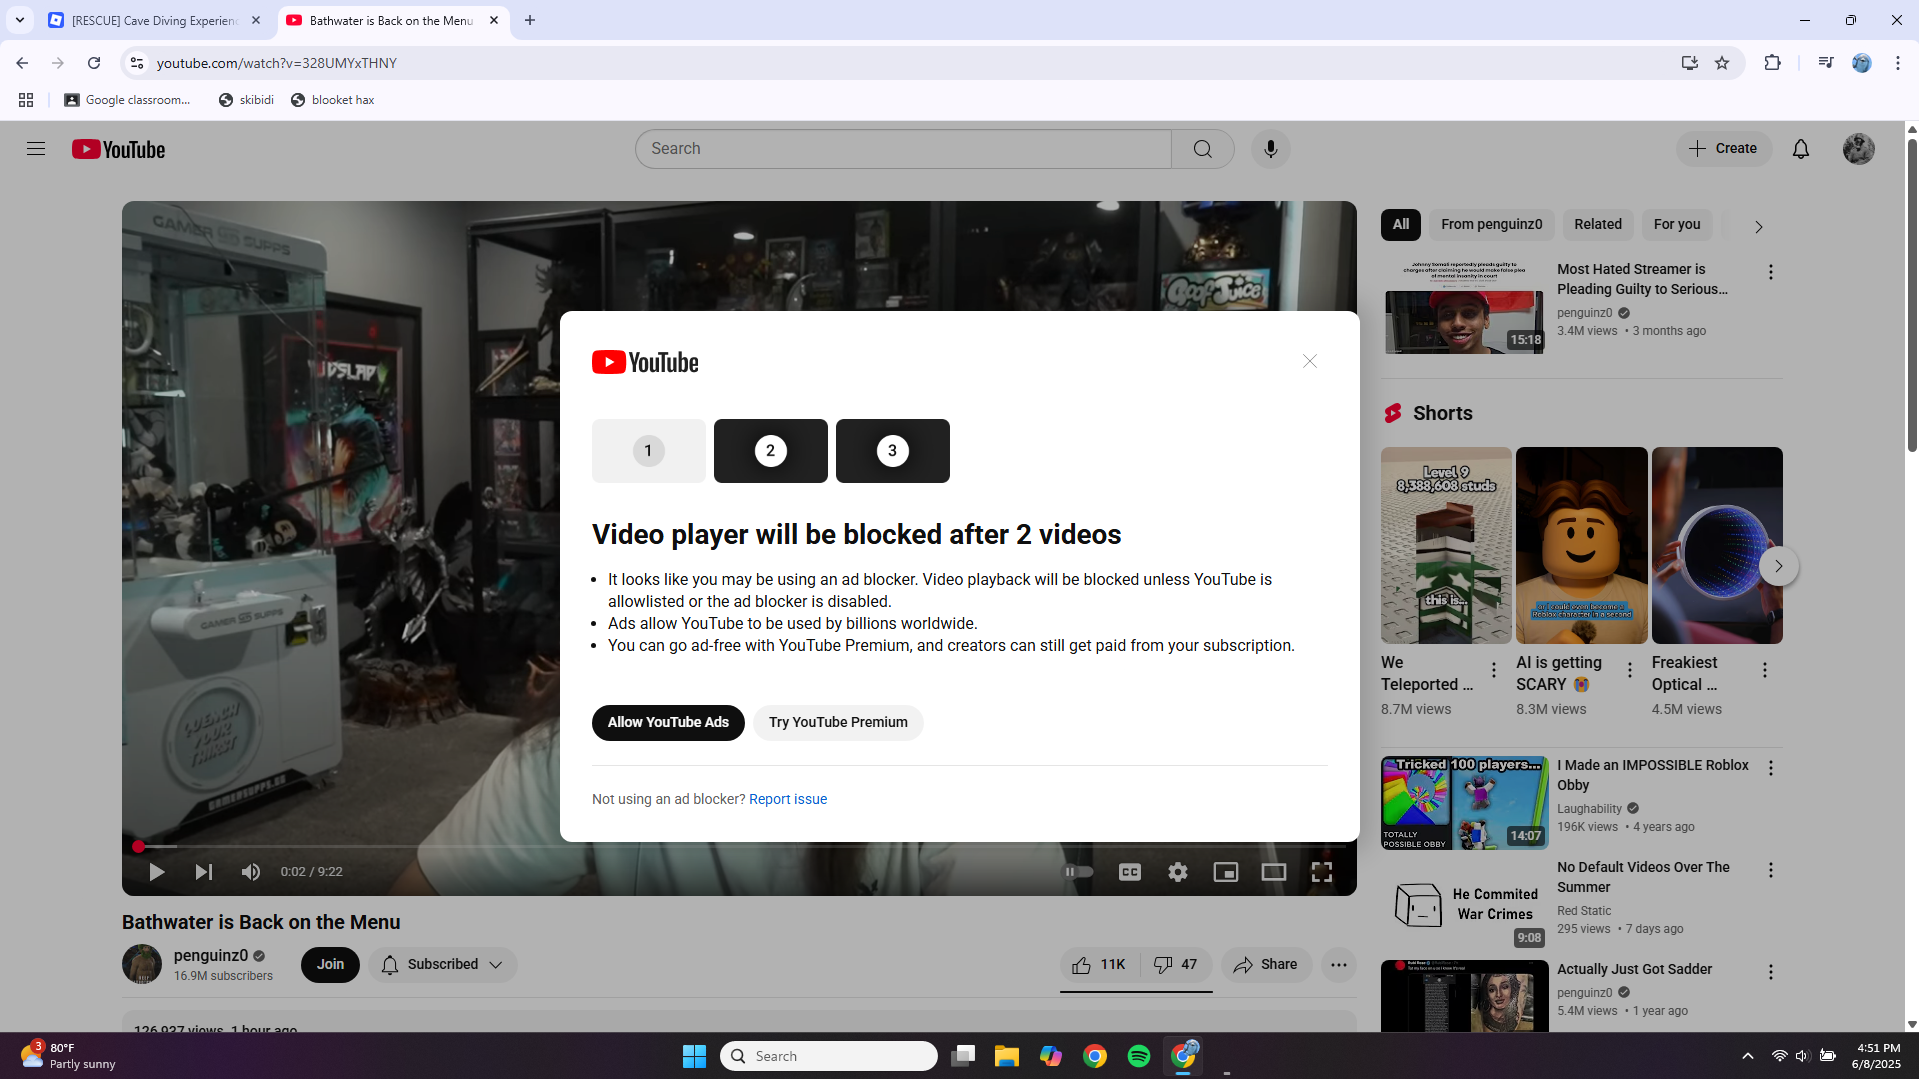Show more filter chips with right arrow
The image size is (1919, 1079).
point(1758,227)
